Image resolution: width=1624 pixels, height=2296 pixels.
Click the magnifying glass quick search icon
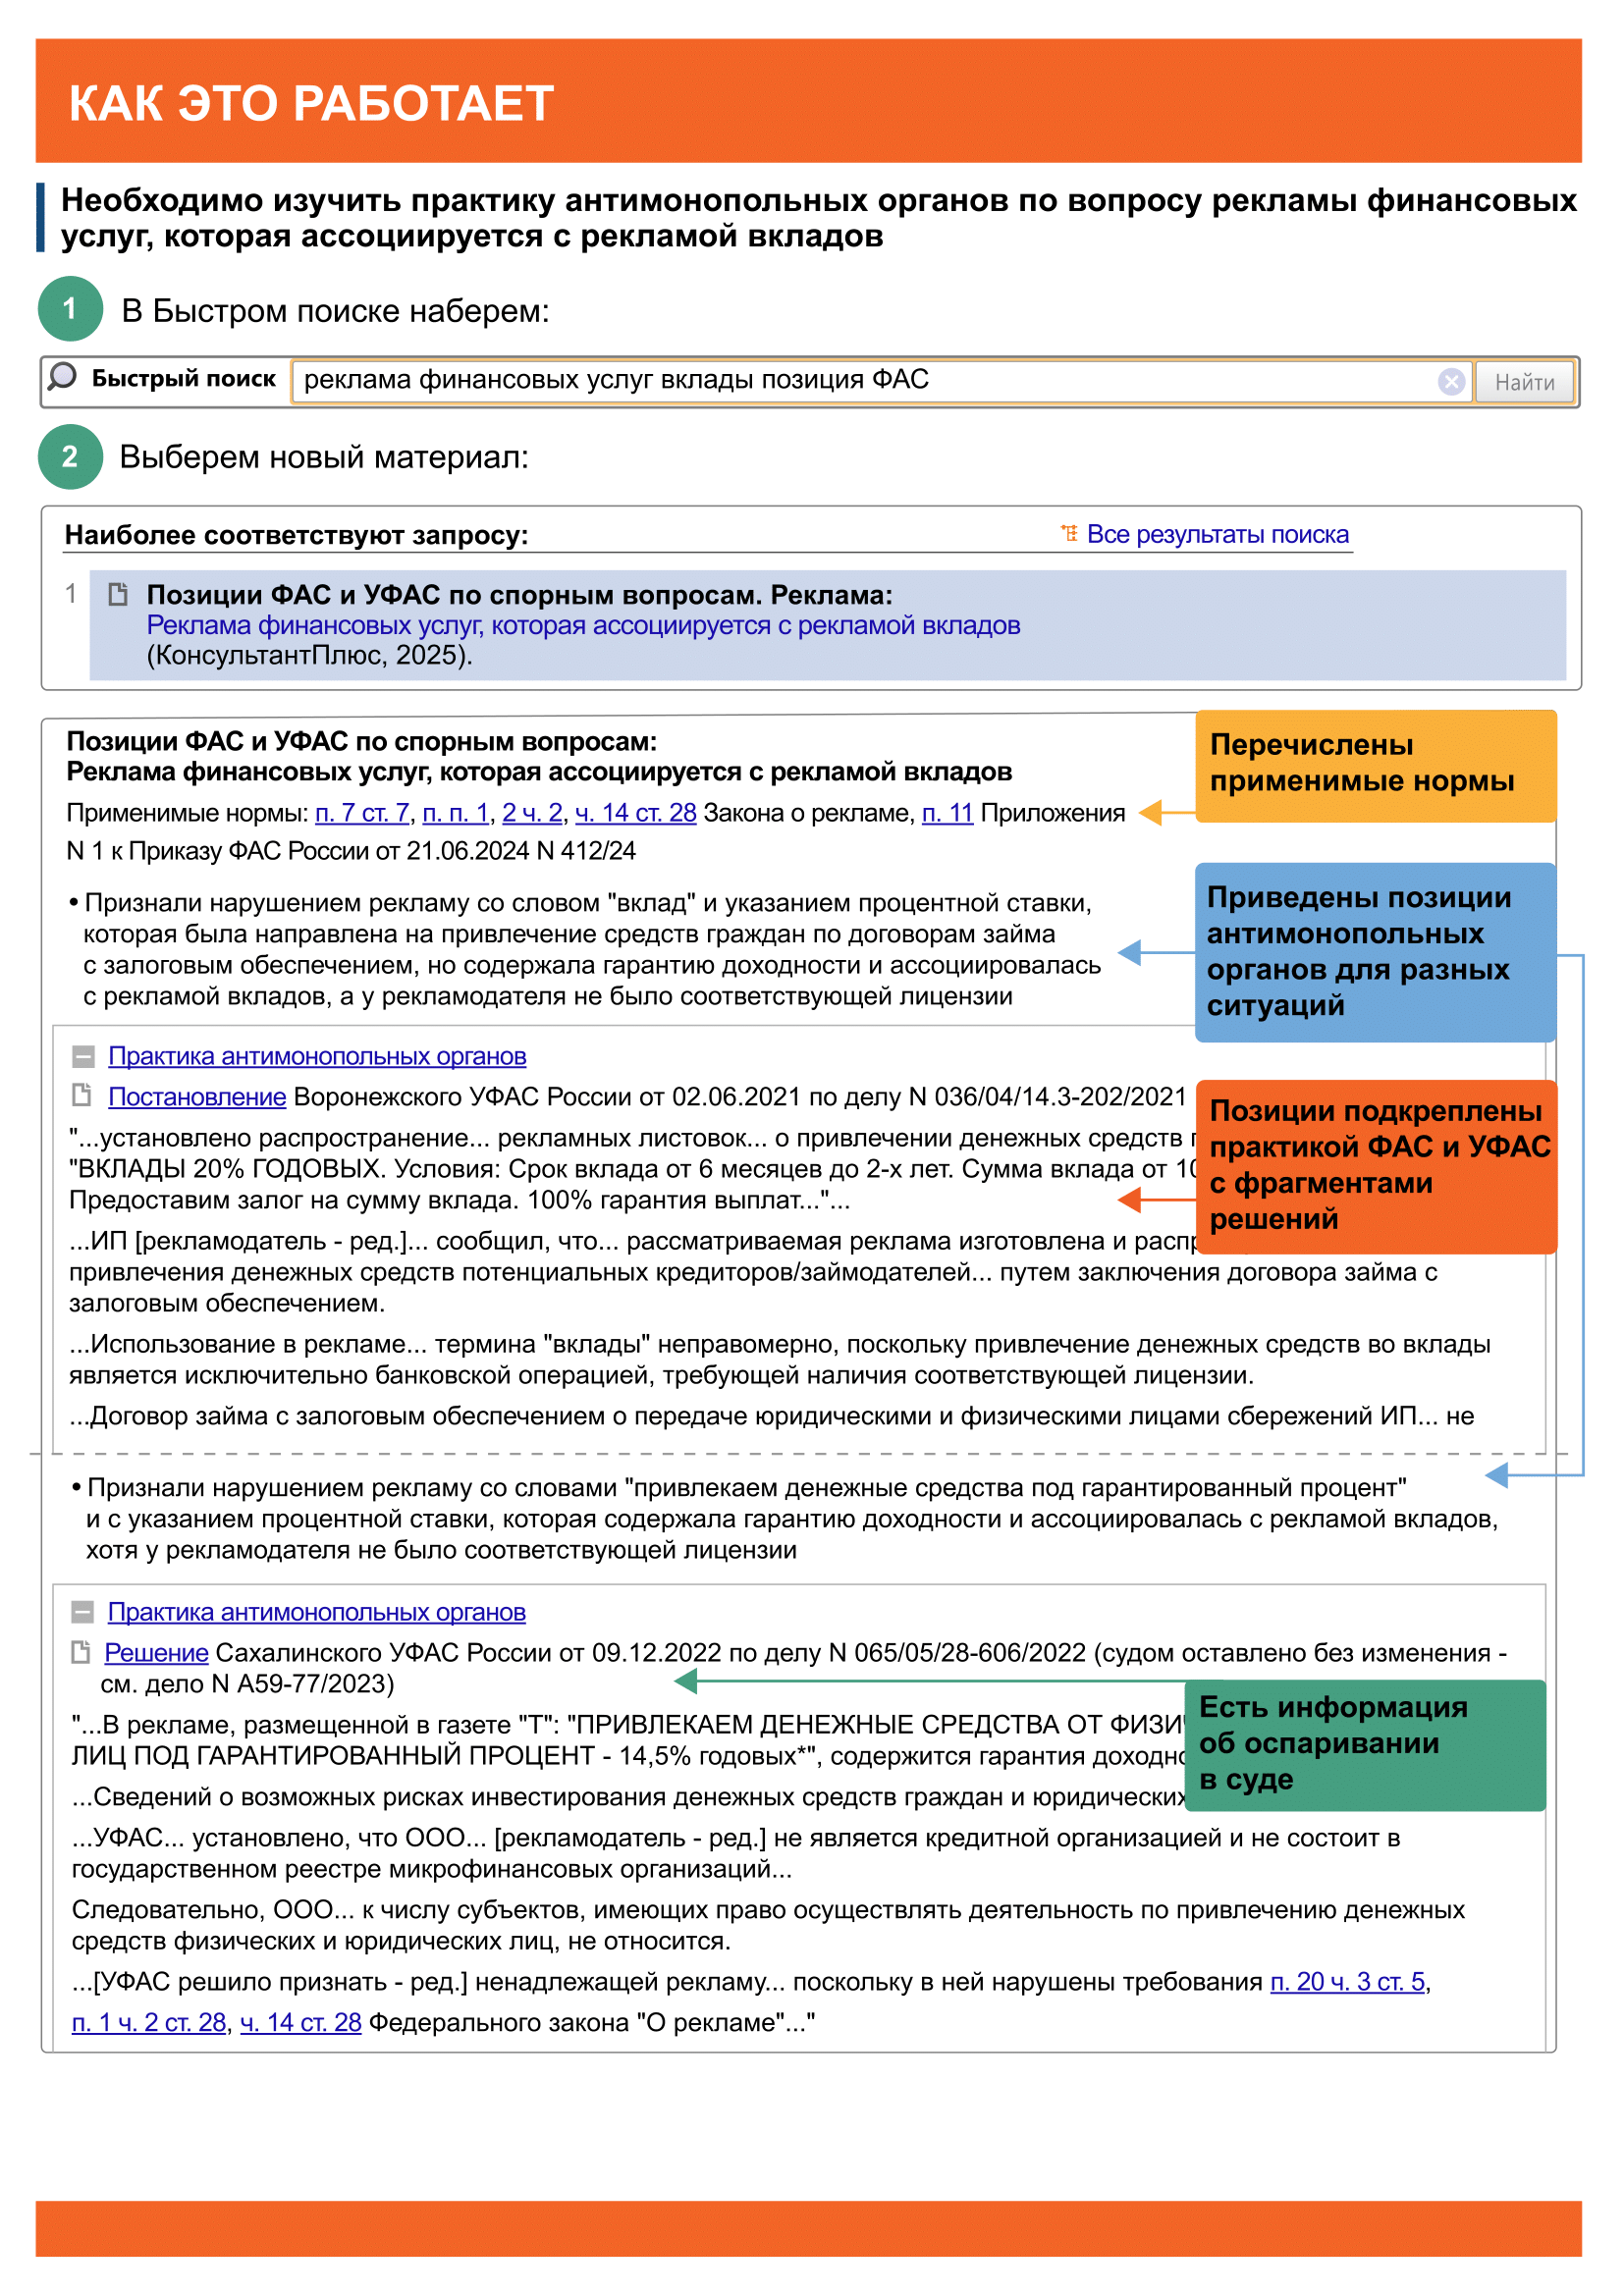[x=62, y=377]
